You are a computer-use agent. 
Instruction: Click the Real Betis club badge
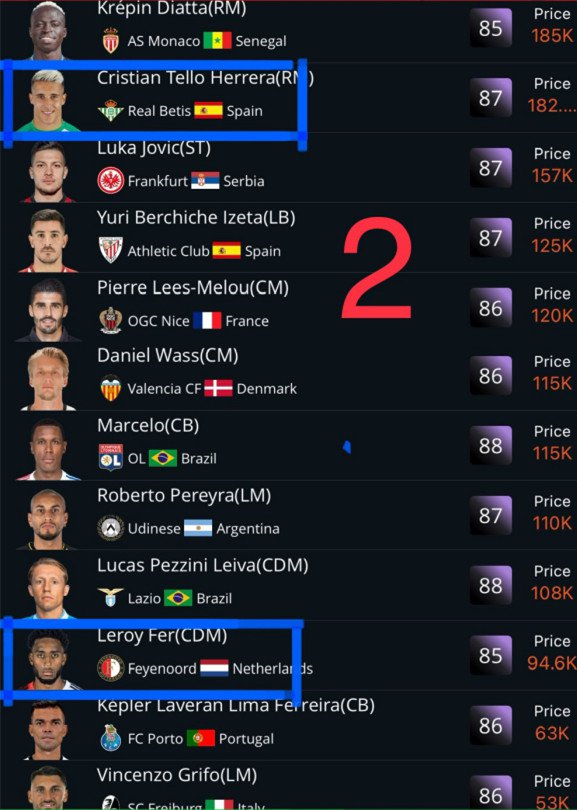point(111,110)
